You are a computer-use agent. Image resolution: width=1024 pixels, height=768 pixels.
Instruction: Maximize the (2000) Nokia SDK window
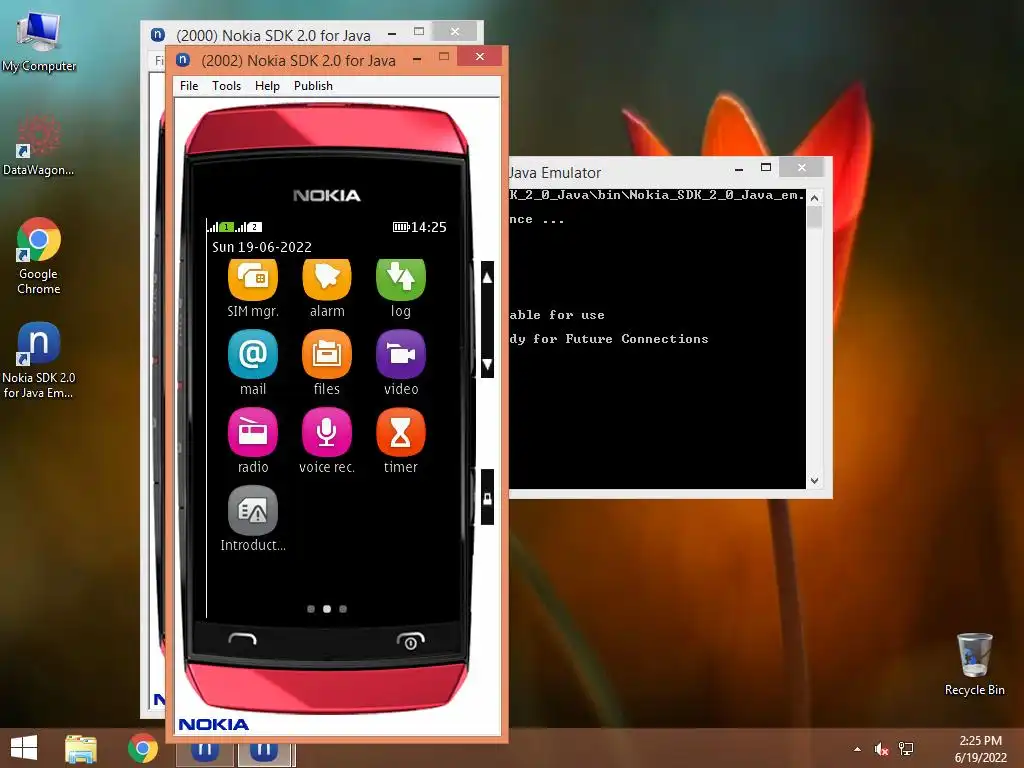pos(419,31)
